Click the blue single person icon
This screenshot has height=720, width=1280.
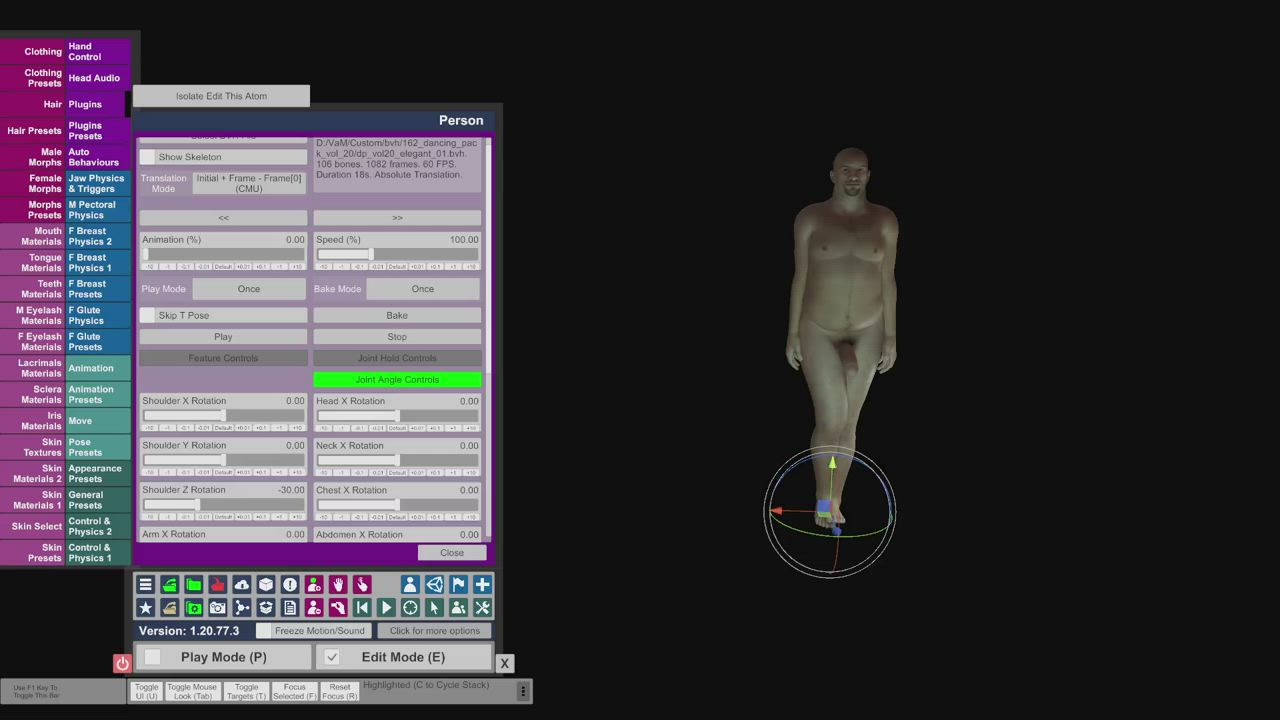(x=410, y=585)
